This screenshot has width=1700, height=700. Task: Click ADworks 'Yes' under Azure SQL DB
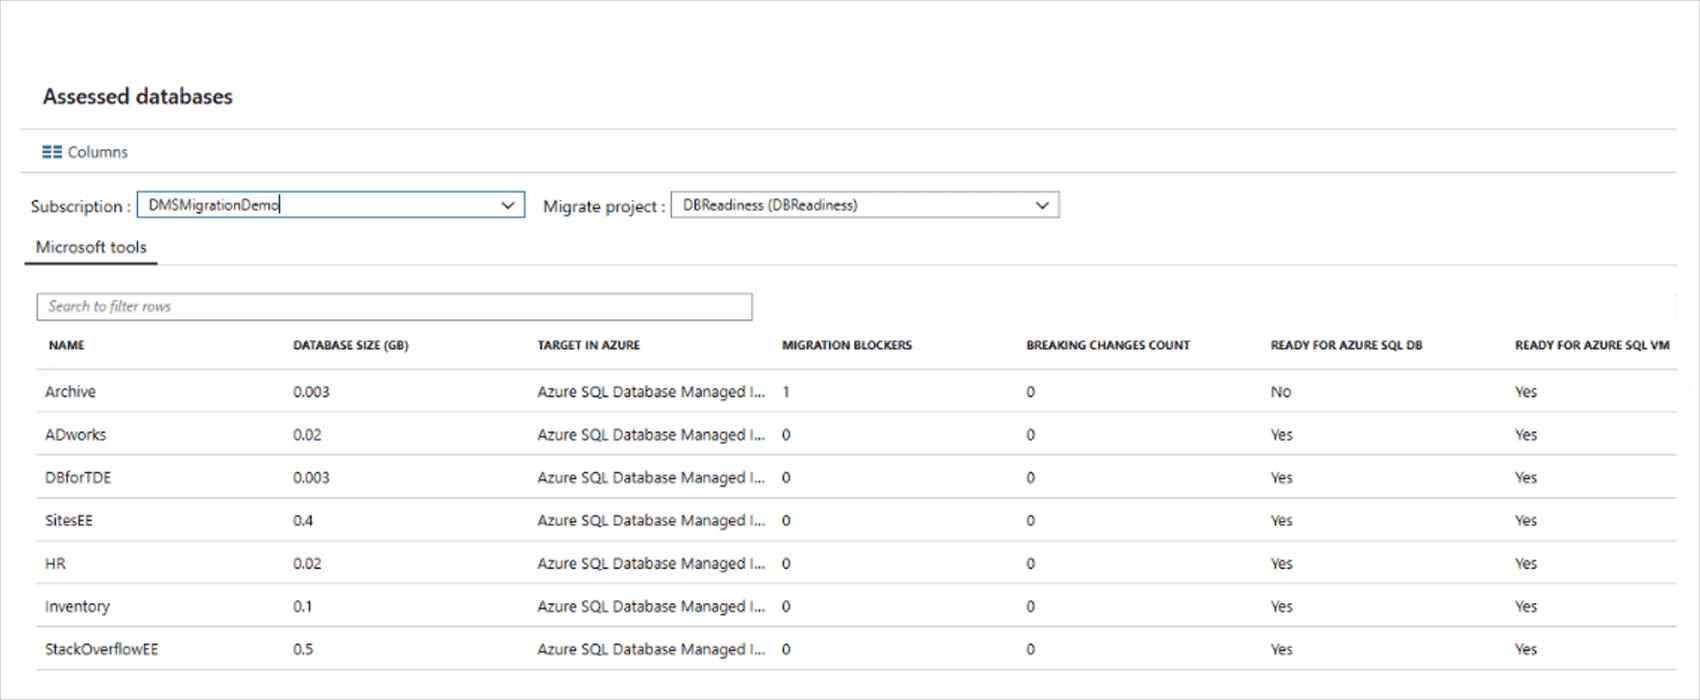pyautogui.click(x=1282, y=435)
